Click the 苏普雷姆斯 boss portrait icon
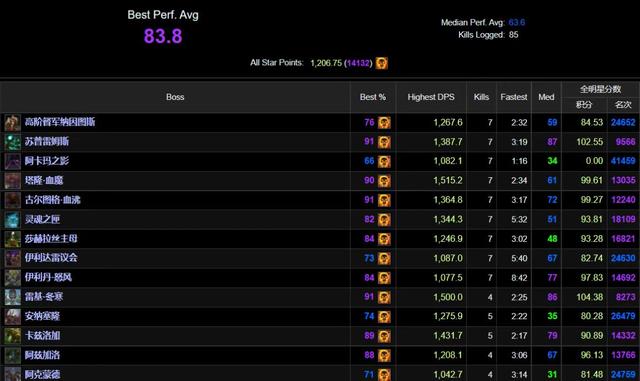640x381 pixels. [12, 142]
